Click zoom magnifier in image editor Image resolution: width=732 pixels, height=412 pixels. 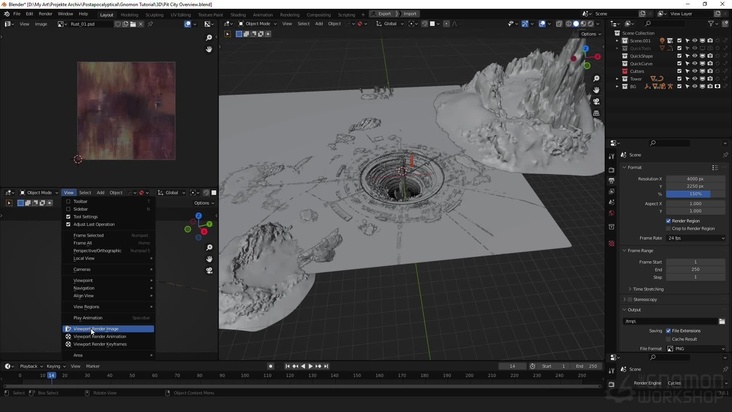209,38
